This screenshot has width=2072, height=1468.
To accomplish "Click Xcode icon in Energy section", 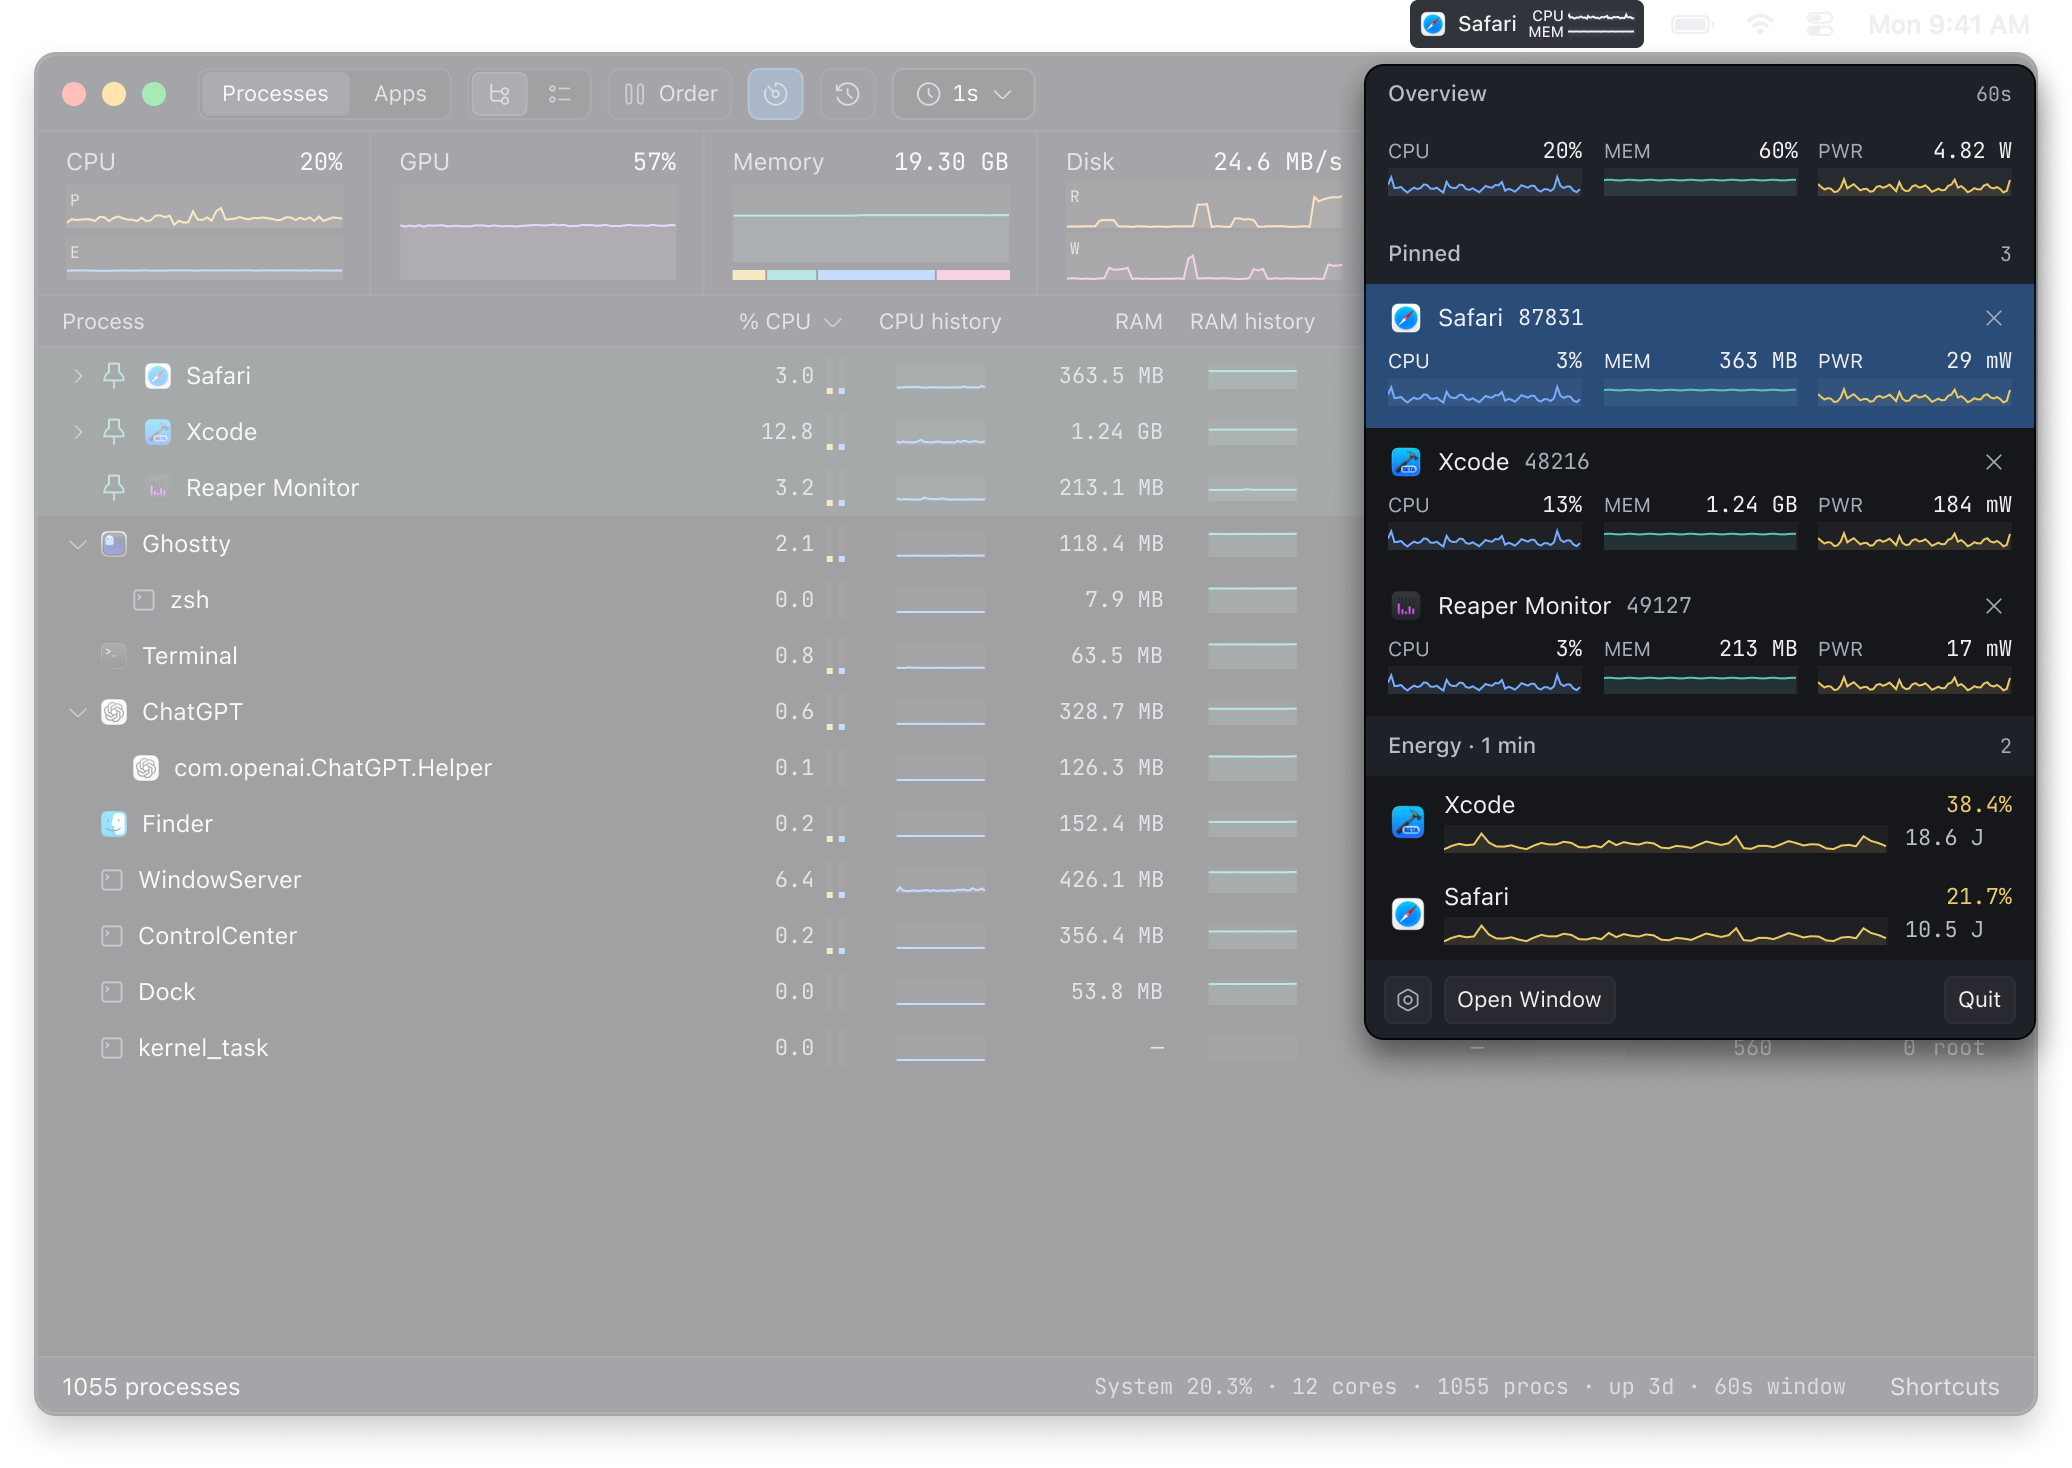I will click(x=1408, y=822).
